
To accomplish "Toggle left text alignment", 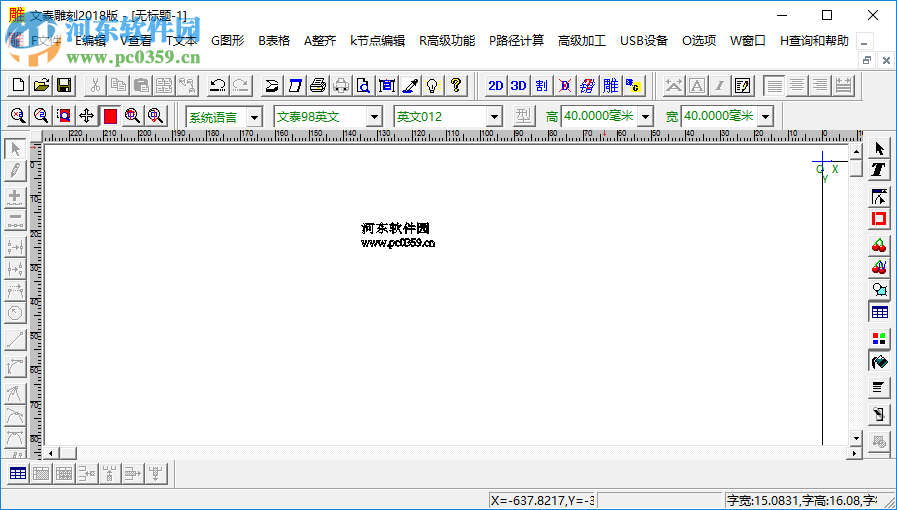I will point(774,86).
